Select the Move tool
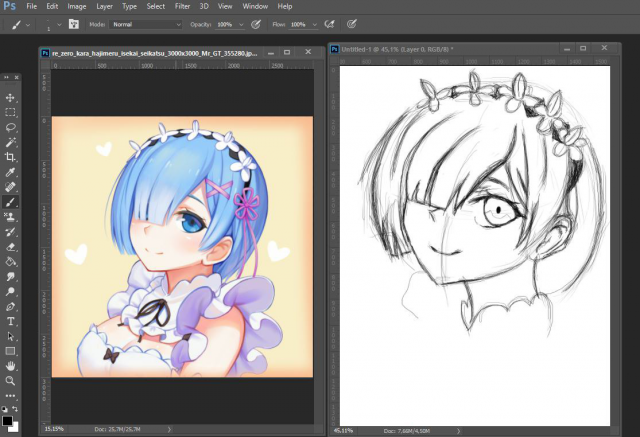 (x=10, y=98)
